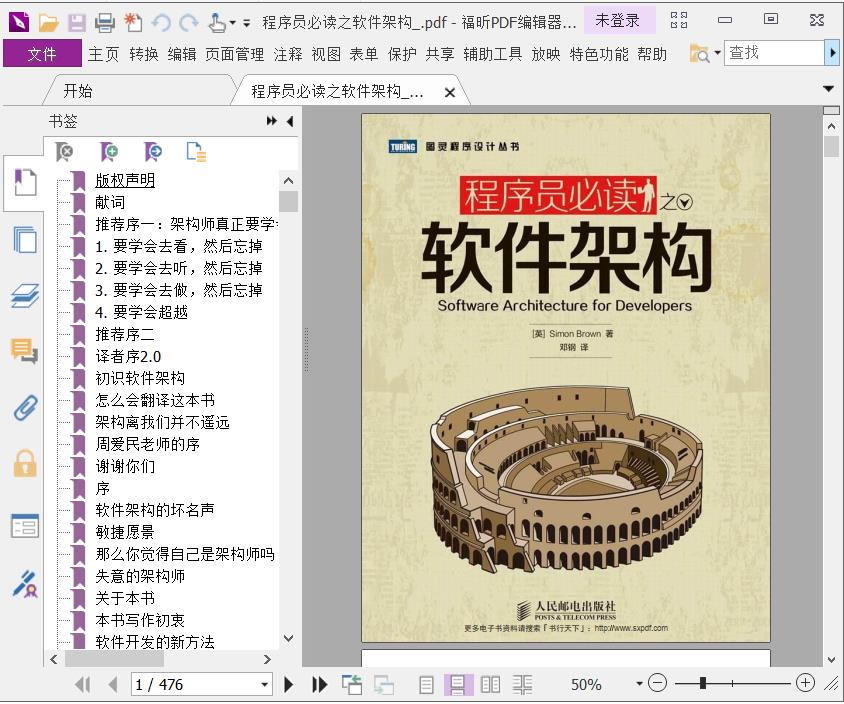Screen dimensions: 844x704
Task: Open the 页面管理 ribbon tab
Action: click(x=235, y=54)
